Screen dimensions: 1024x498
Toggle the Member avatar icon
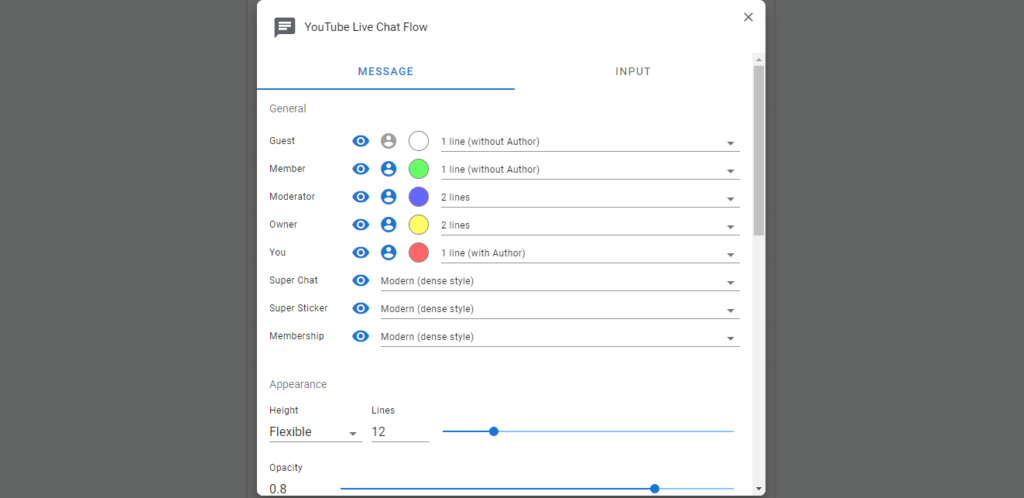pyautogui.click(x=389, y=169)
